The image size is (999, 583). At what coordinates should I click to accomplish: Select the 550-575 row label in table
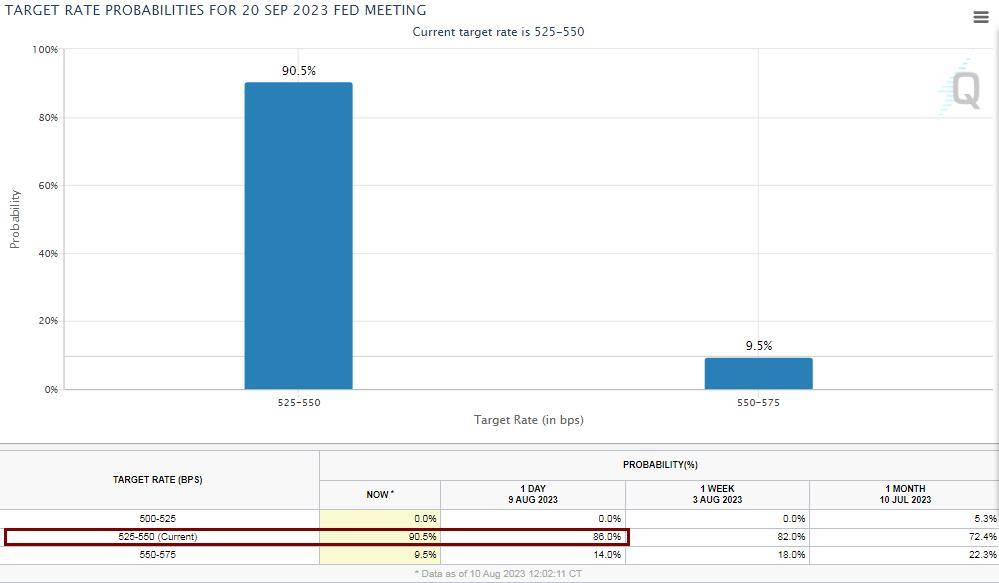coord(158,555)
